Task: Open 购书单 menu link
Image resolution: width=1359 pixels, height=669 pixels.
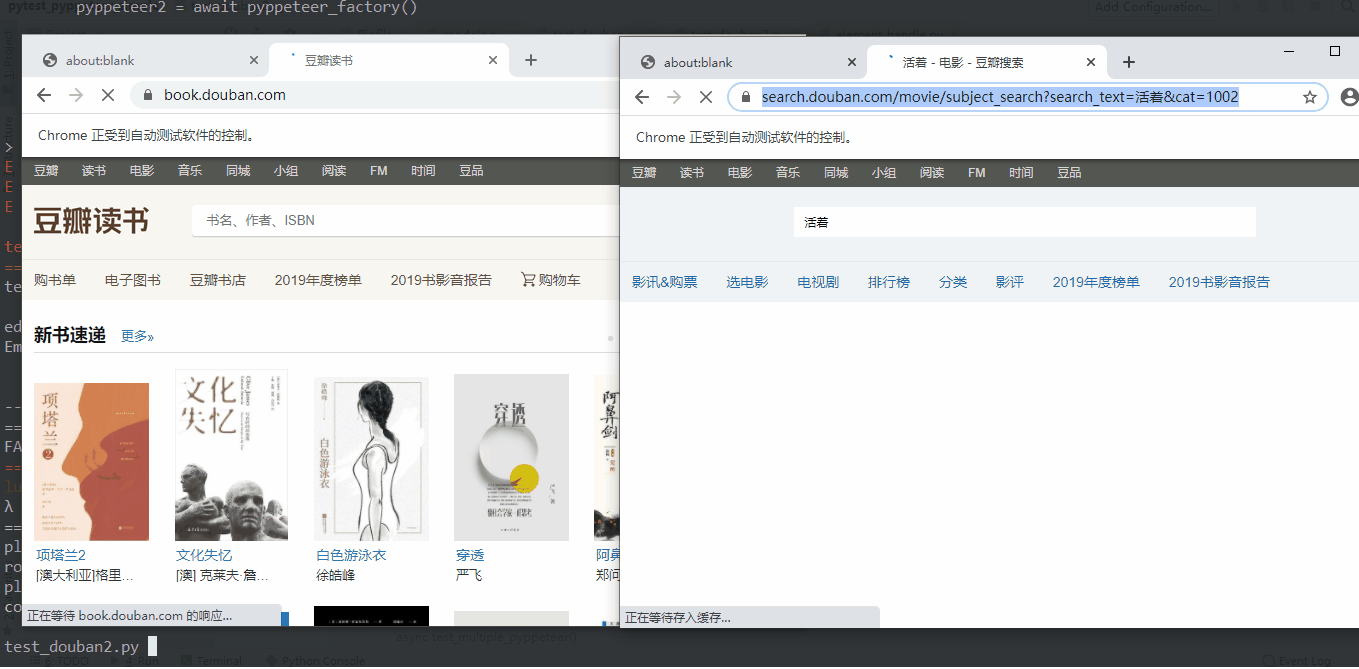Action: pos(55,280)
